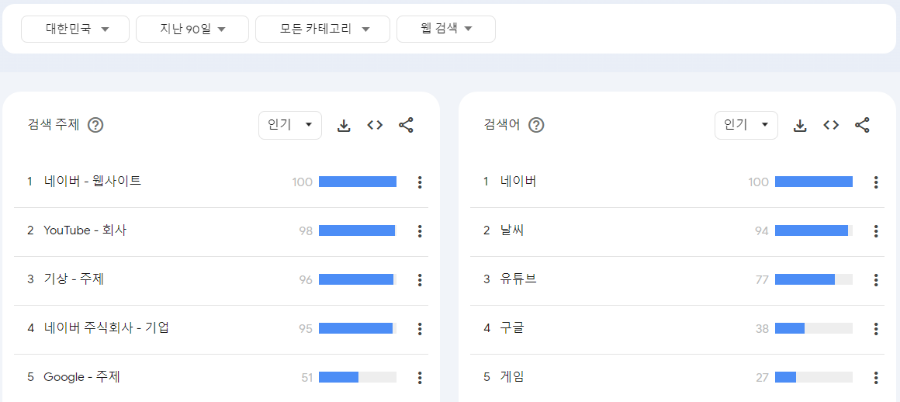Image resolution: width=900 pixels, height=402 pixels.
Task: Open 인기 sort dropdown in 검색 주제
Action: [x=290, y=125]
